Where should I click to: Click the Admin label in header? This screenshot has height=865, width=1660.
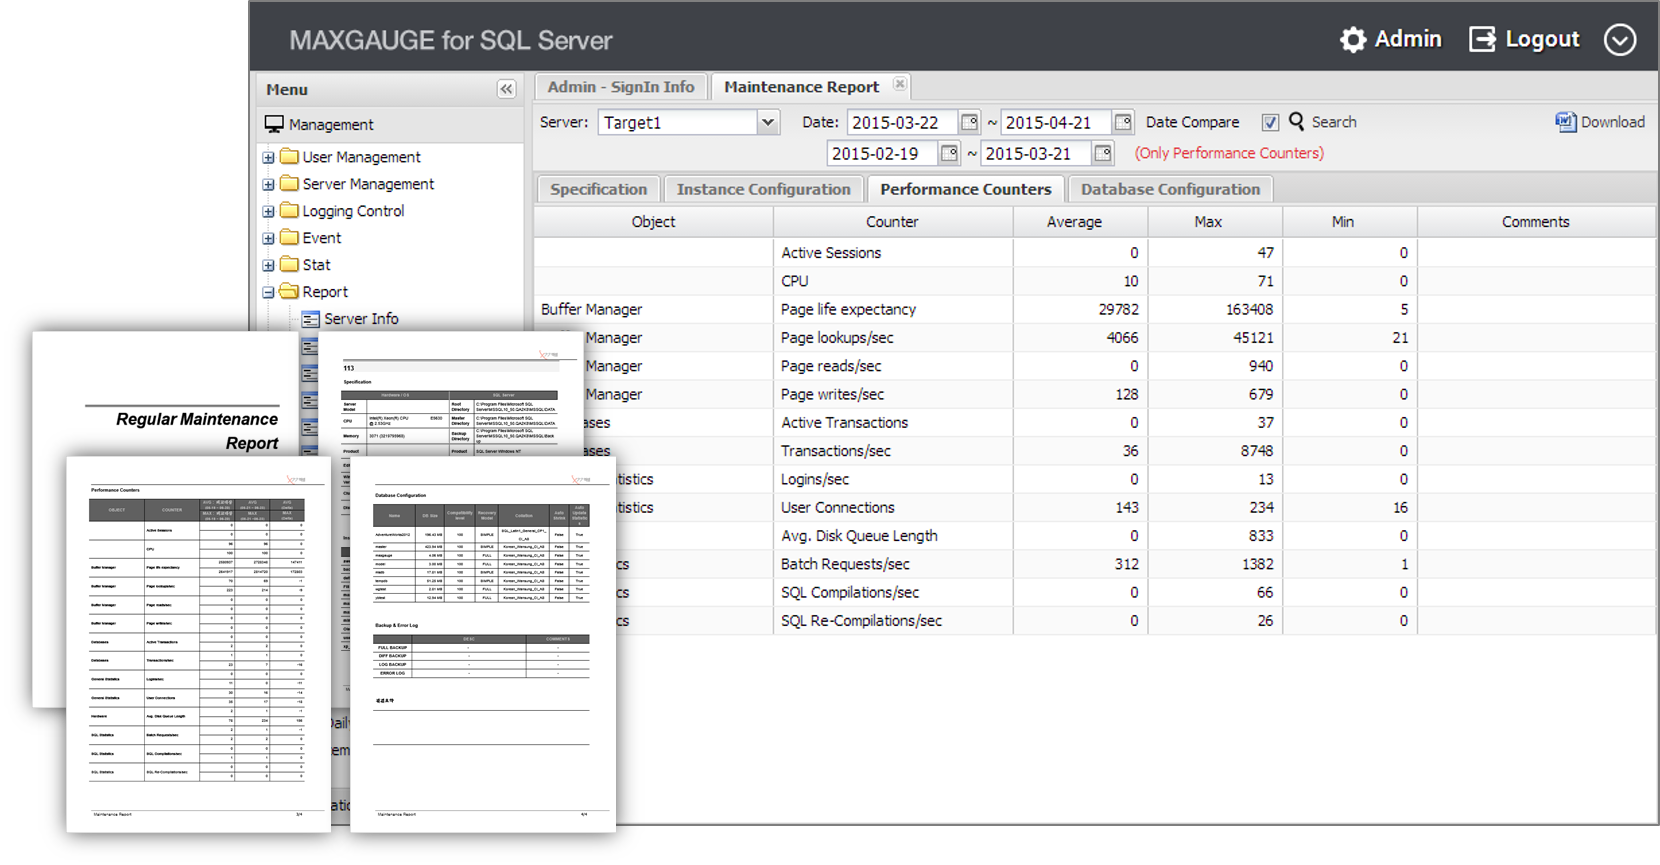pyautogui.click(x=1408, y=39)
